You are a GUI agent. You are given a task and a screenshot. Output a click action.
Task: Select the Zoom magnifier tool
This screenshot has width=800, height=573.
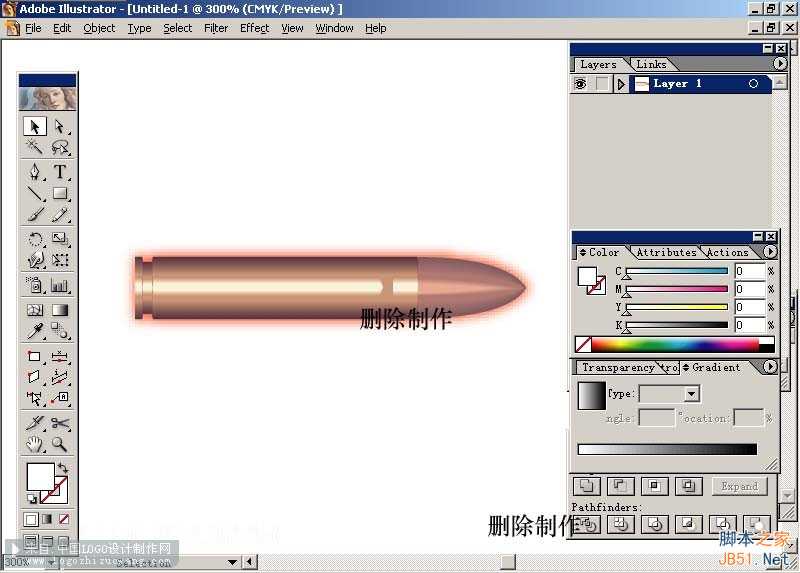(60, 444)
